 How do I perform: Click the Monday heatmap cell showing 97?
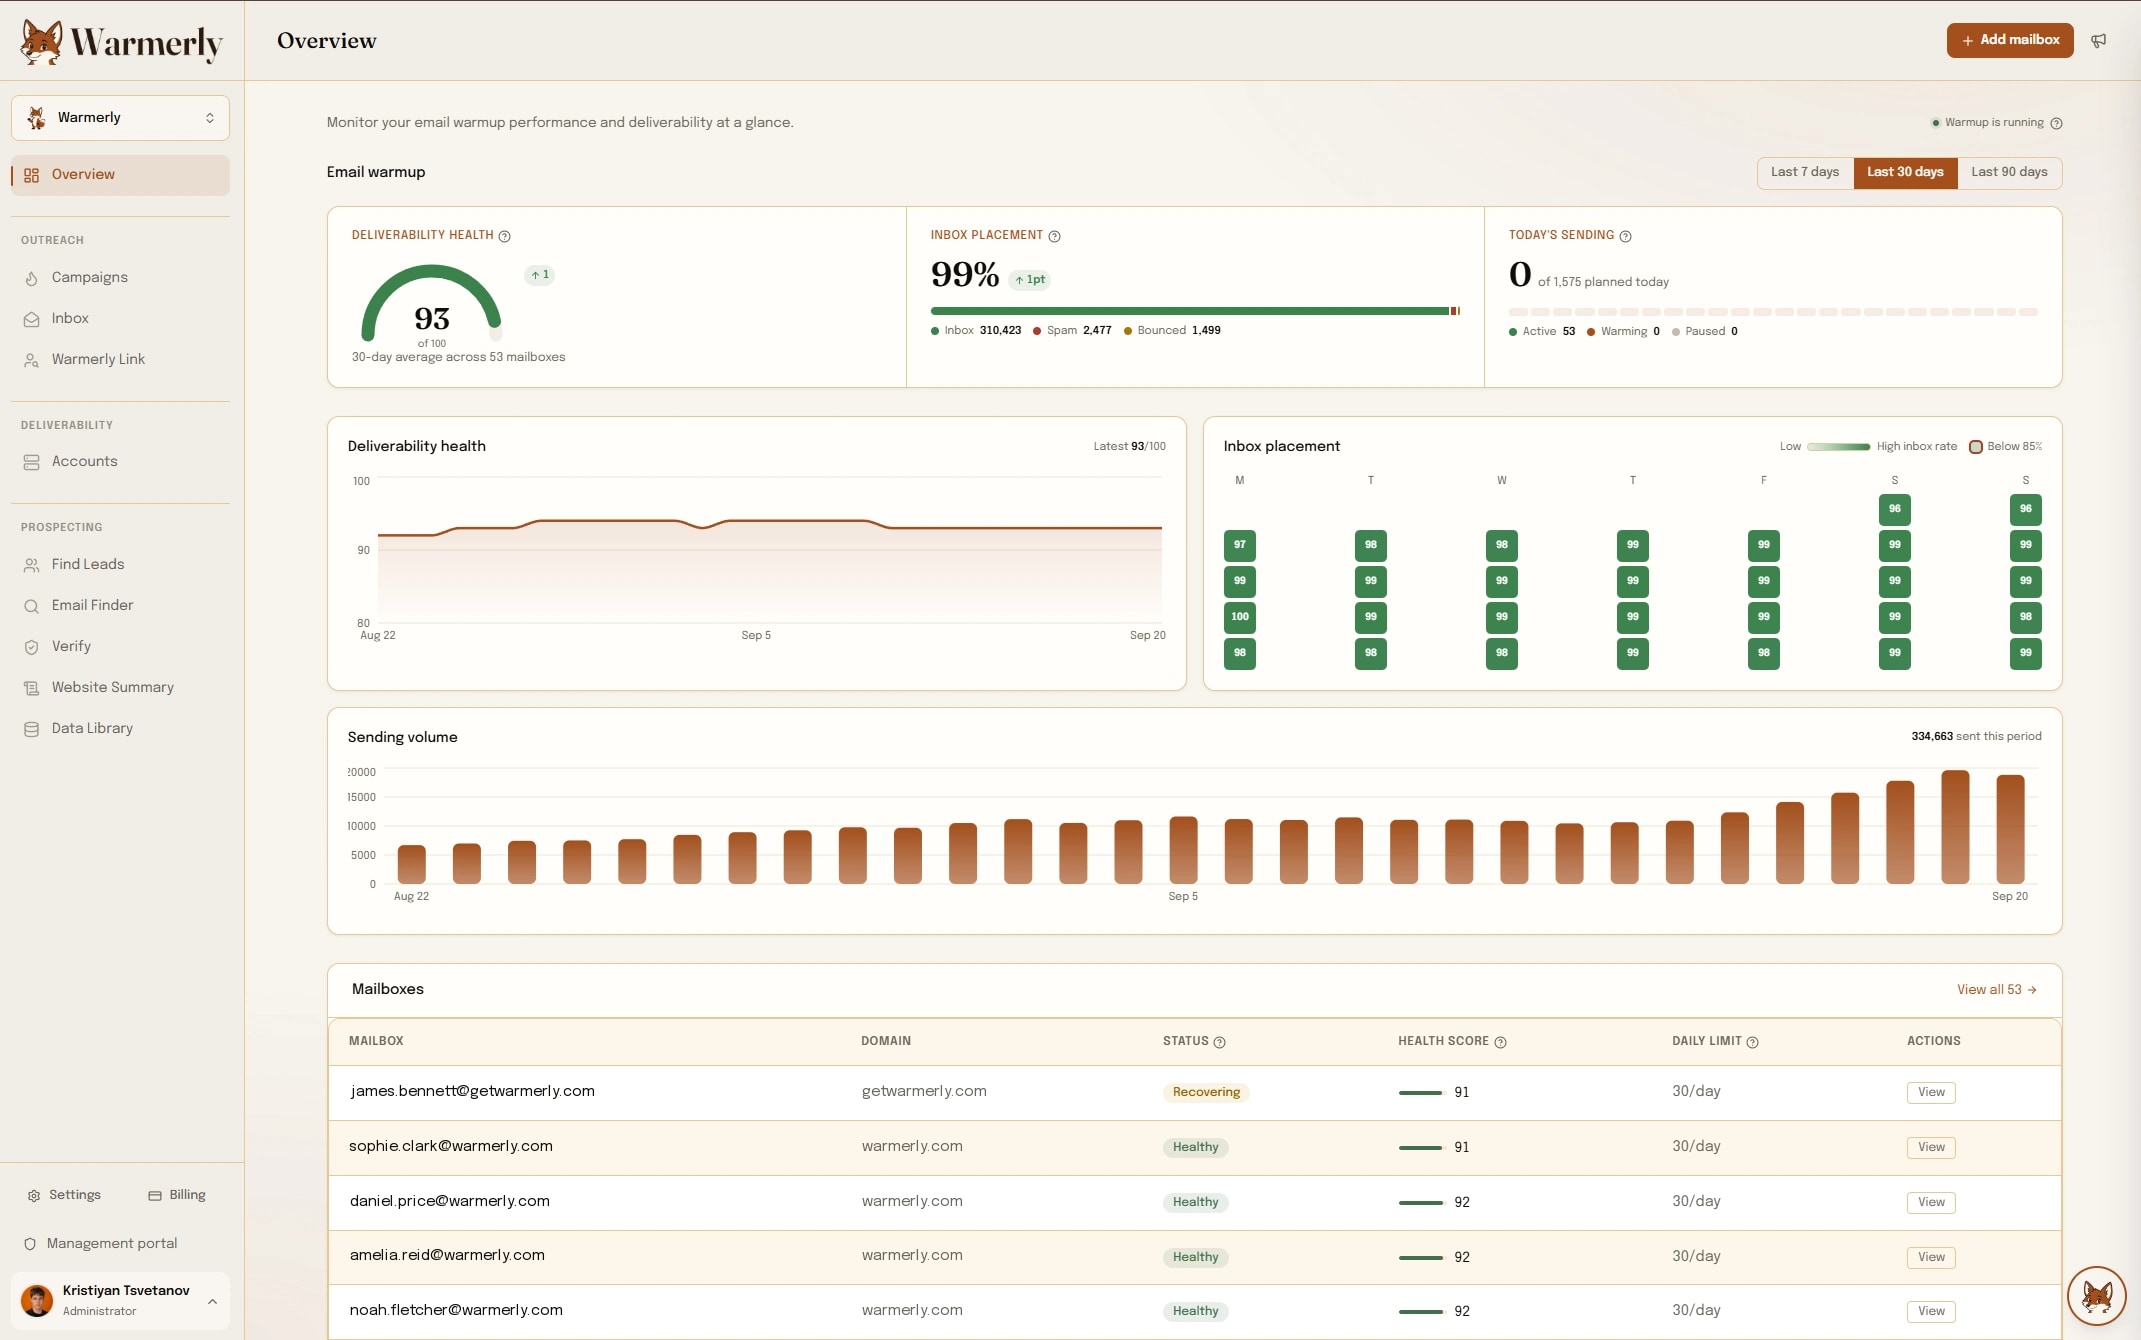(x=1240, y=545)
